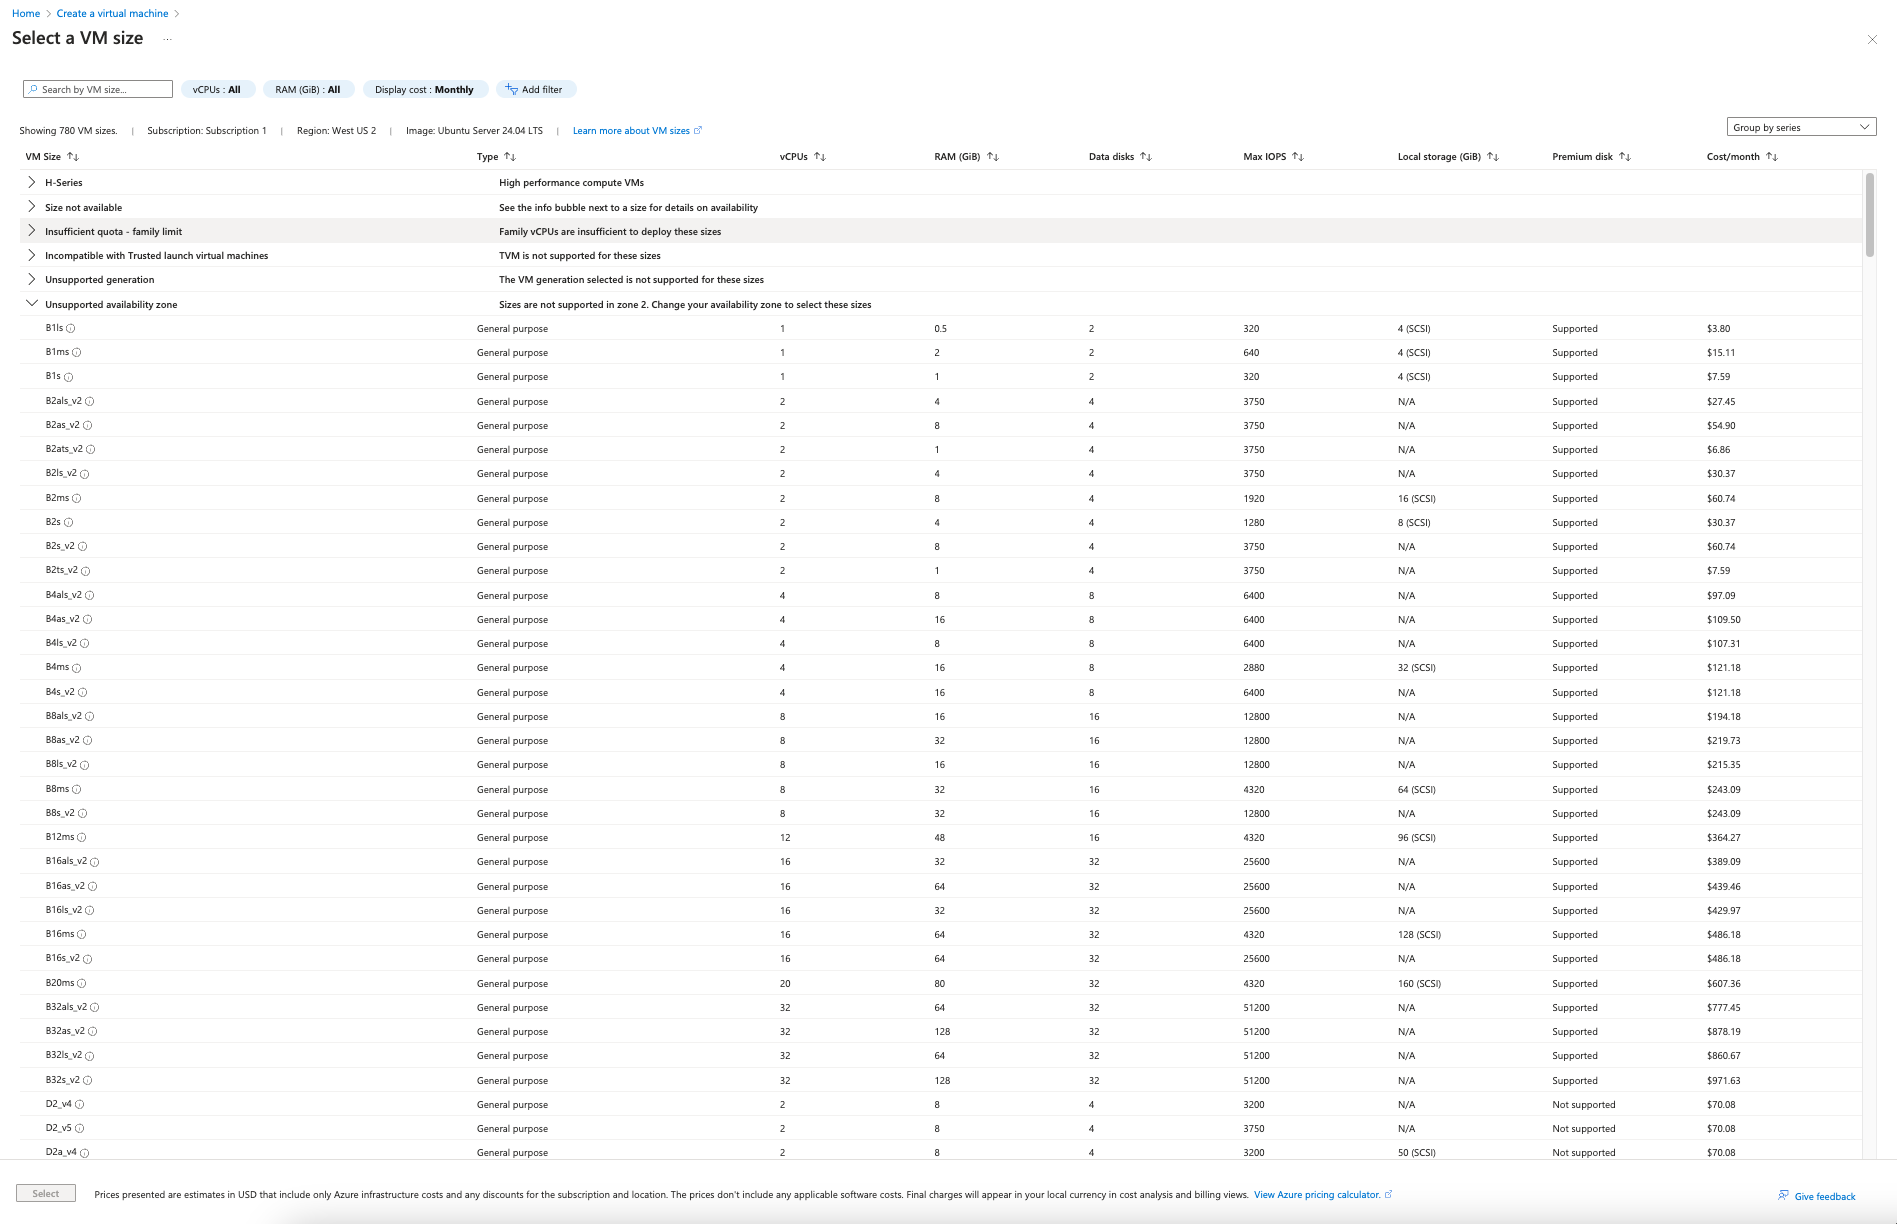Sort table by Type column arrows

[510, 157]
